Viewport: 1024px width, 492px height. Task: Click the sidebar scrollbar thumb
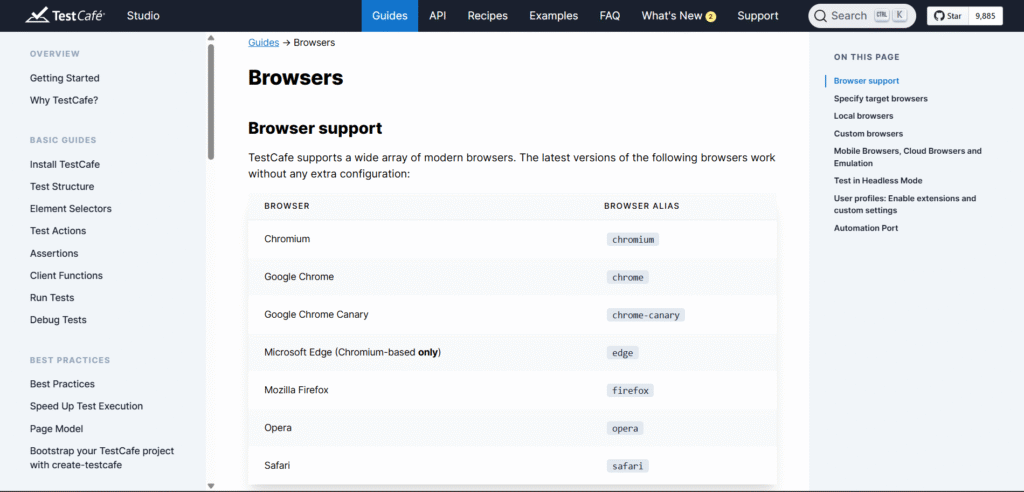click(x=210, y=101)
